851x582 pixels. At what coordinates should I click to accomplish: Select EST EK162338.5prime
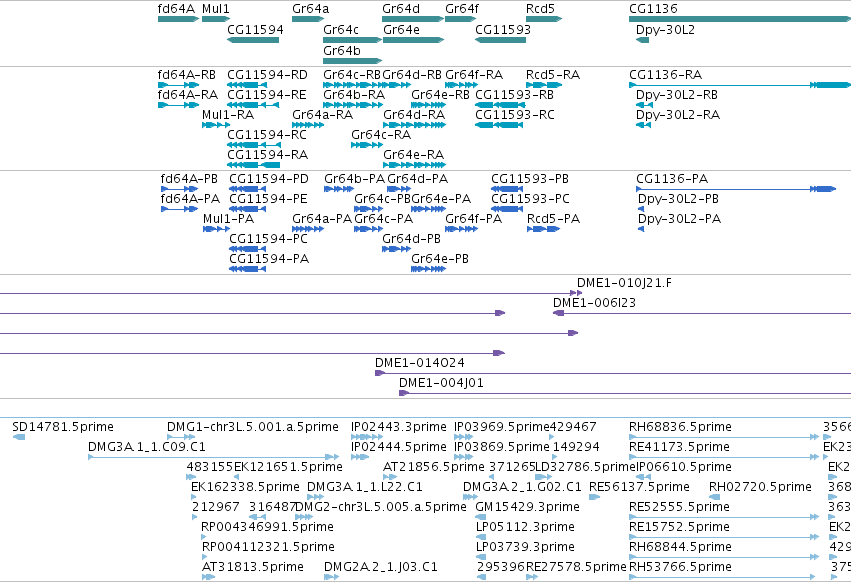click(x=194, y=497)
